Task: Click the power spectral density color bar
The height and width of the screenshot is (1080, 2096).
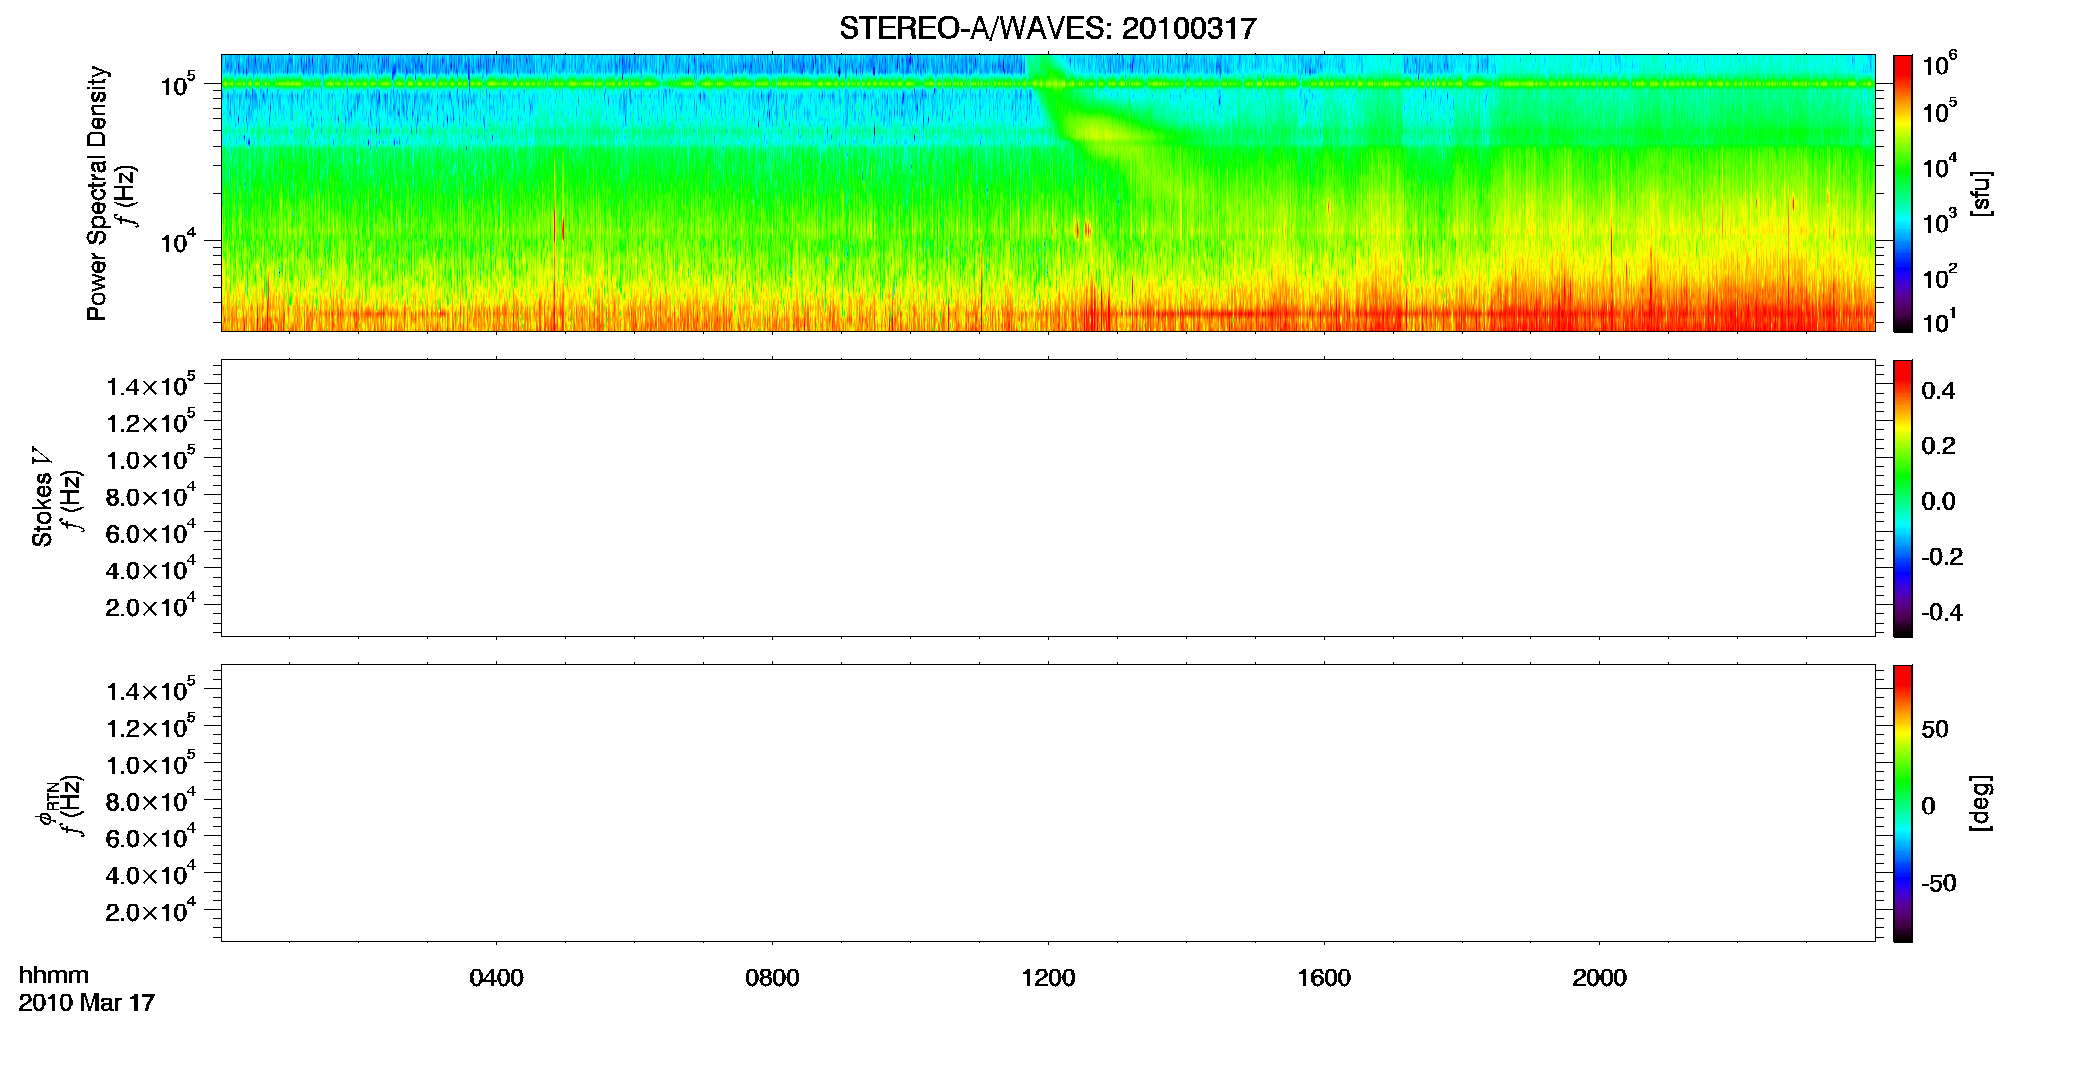Action: [1903, 193]
